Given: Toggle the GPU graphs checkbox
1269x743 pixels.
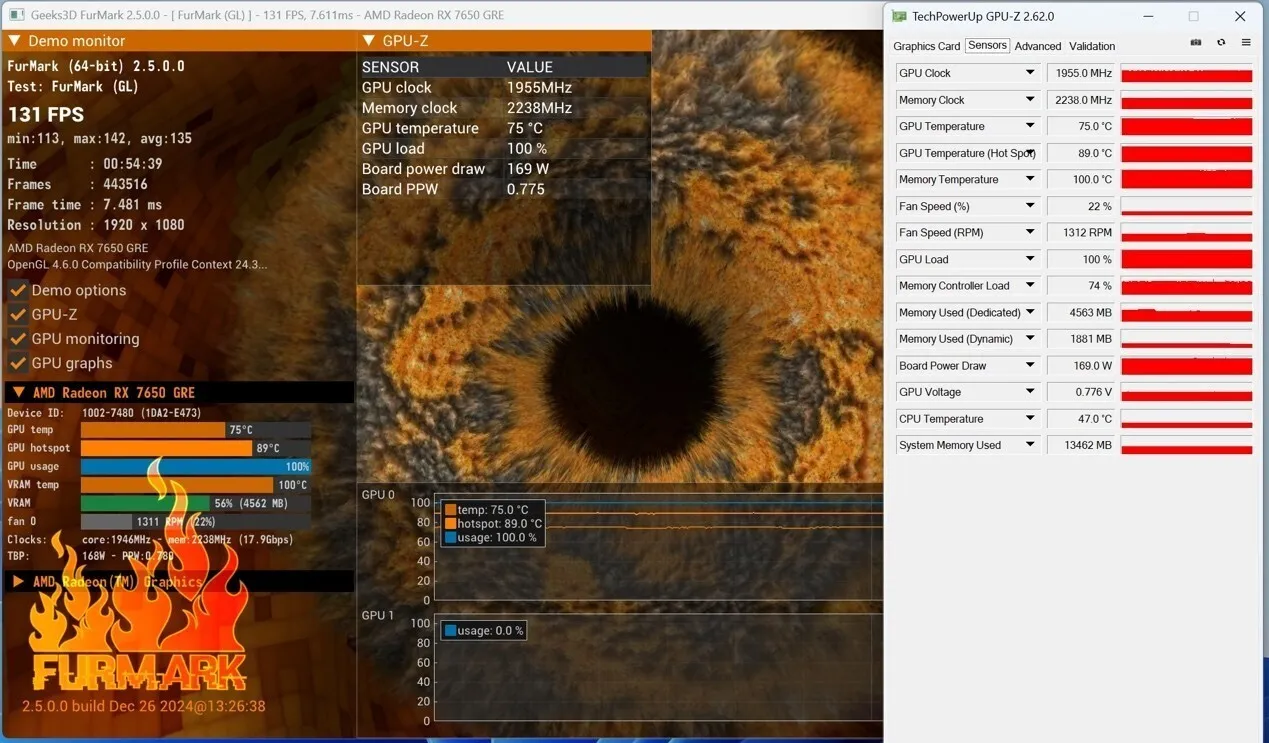Looking at the screenshot, I should point(17,363).
